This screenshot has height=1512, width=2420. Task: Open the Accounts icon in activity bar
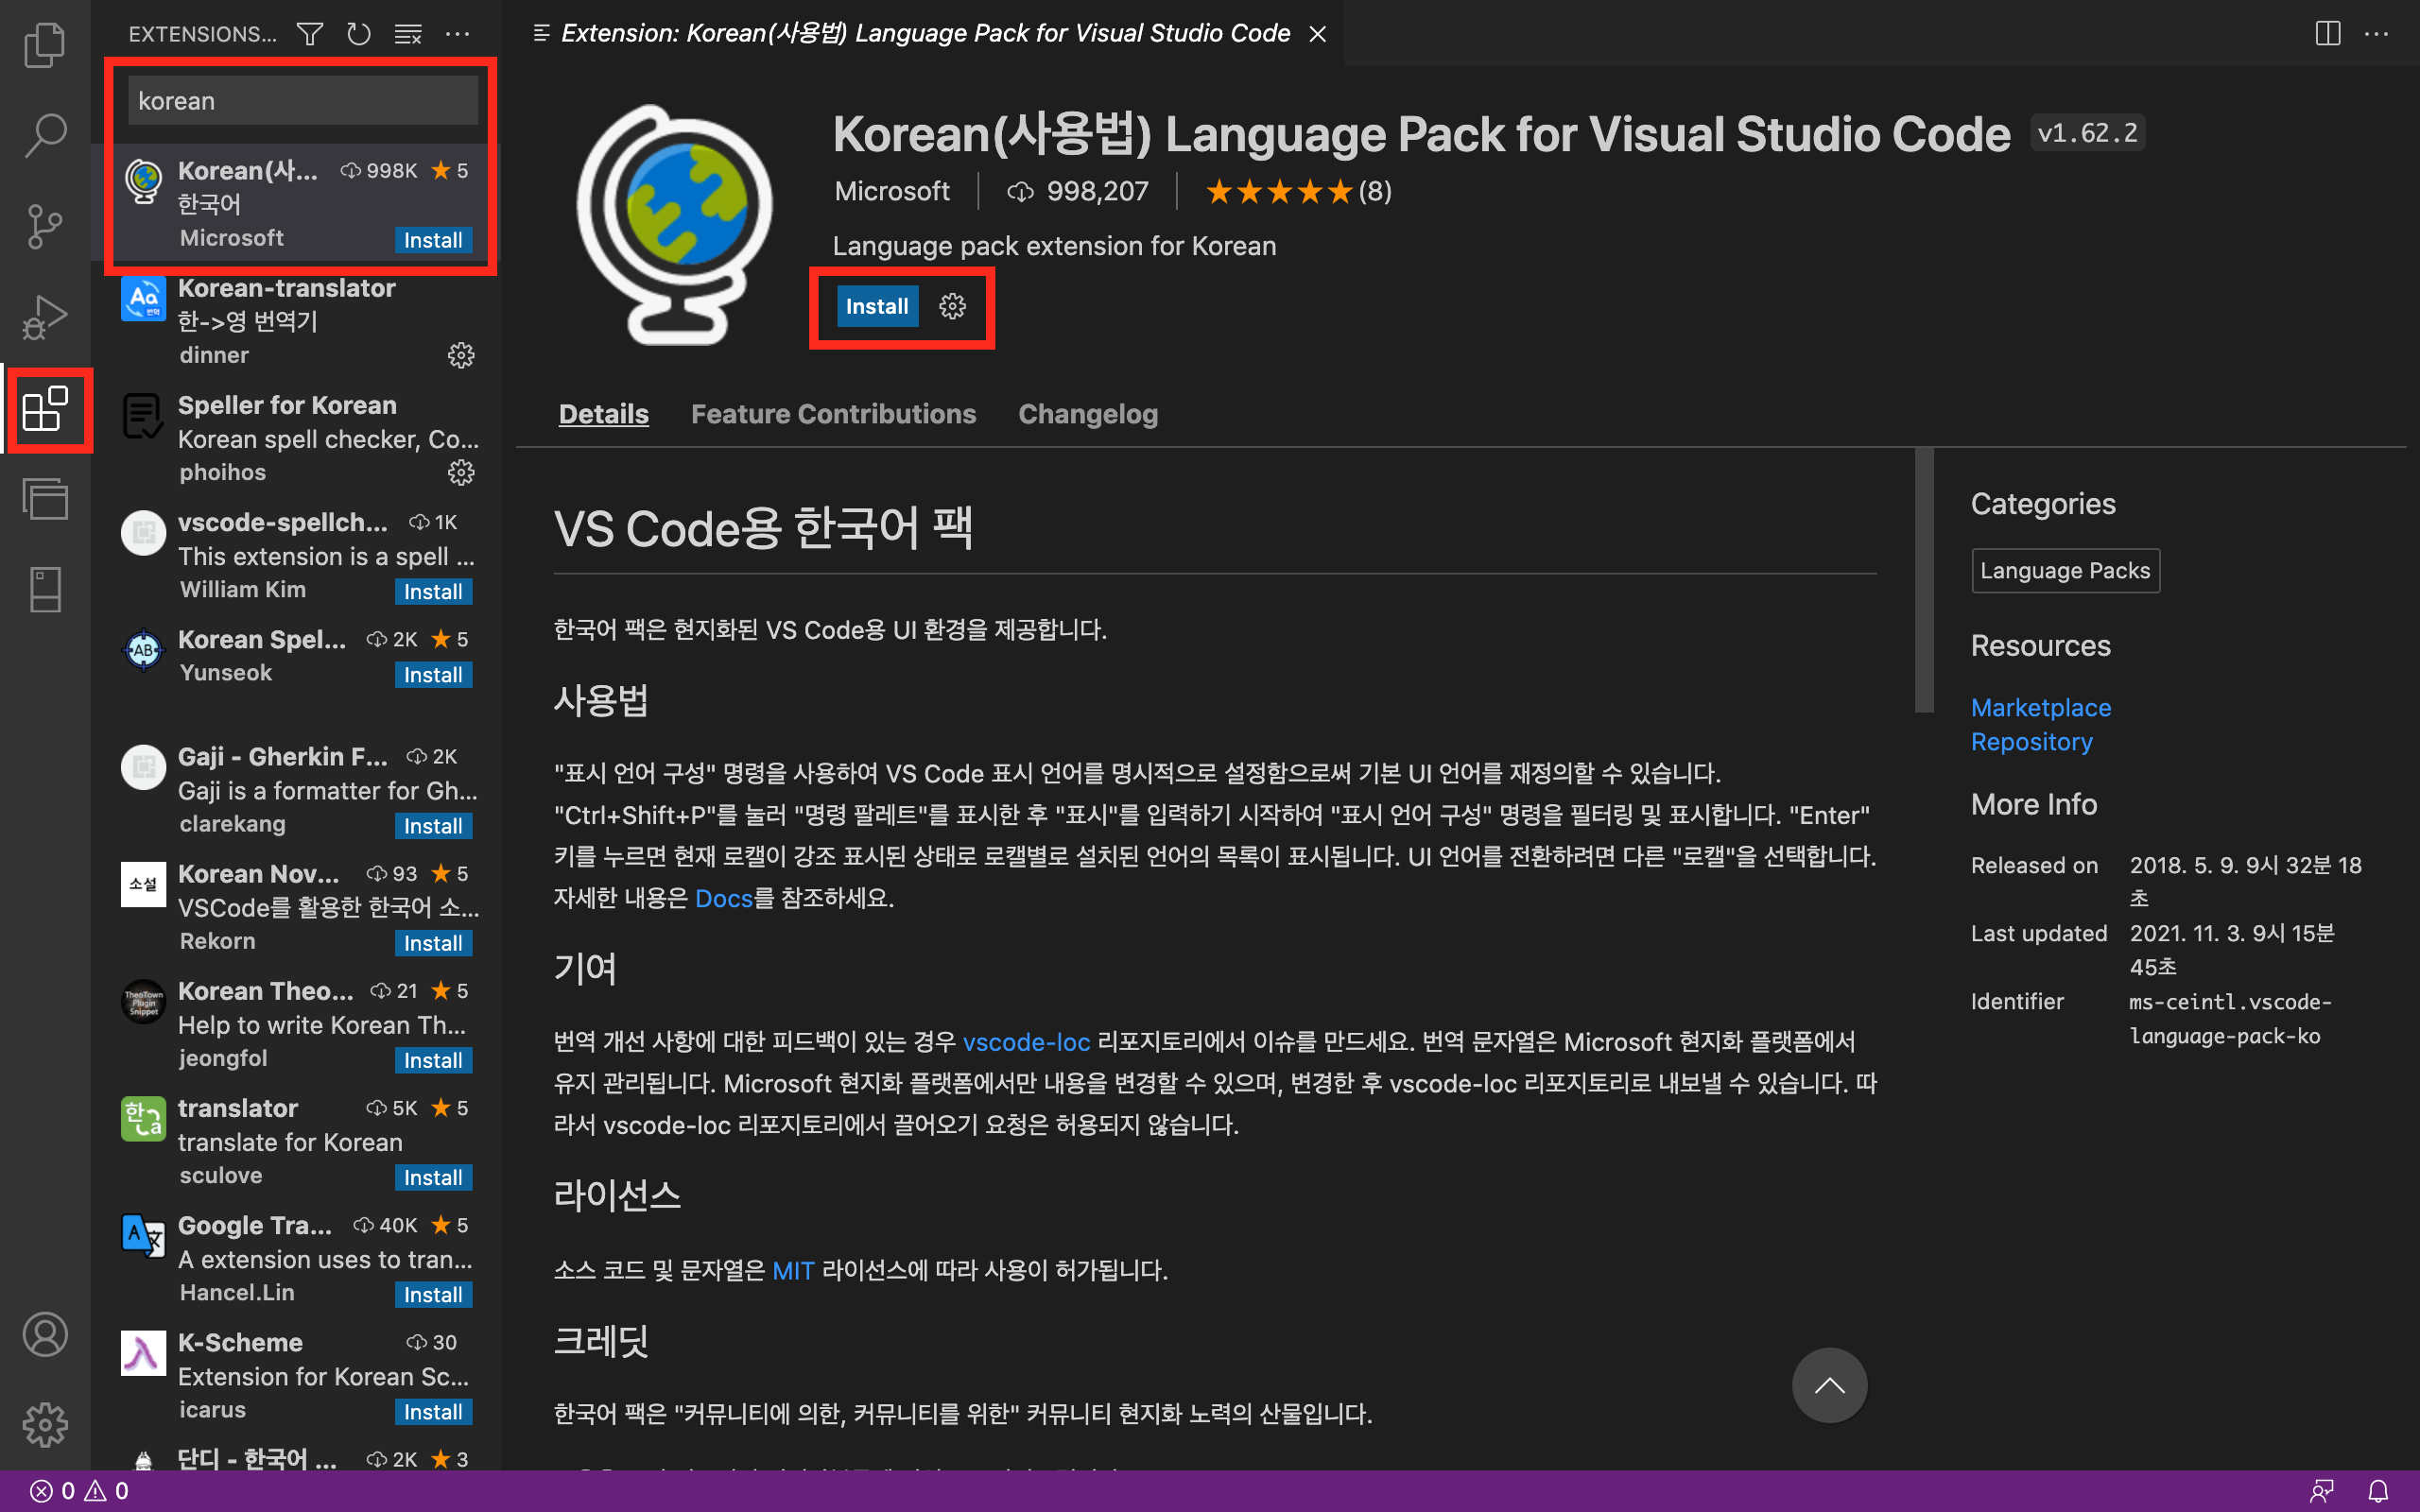pyautogui.click(x=44, y=1335)
